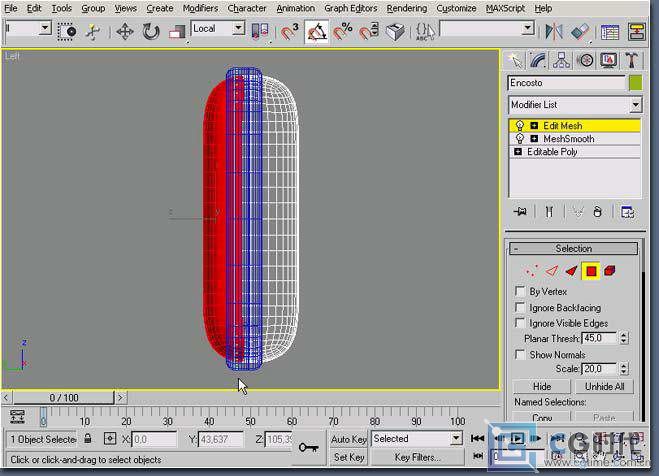Open the Create command panel tab
Screen dimensions: 659x476
515,60
